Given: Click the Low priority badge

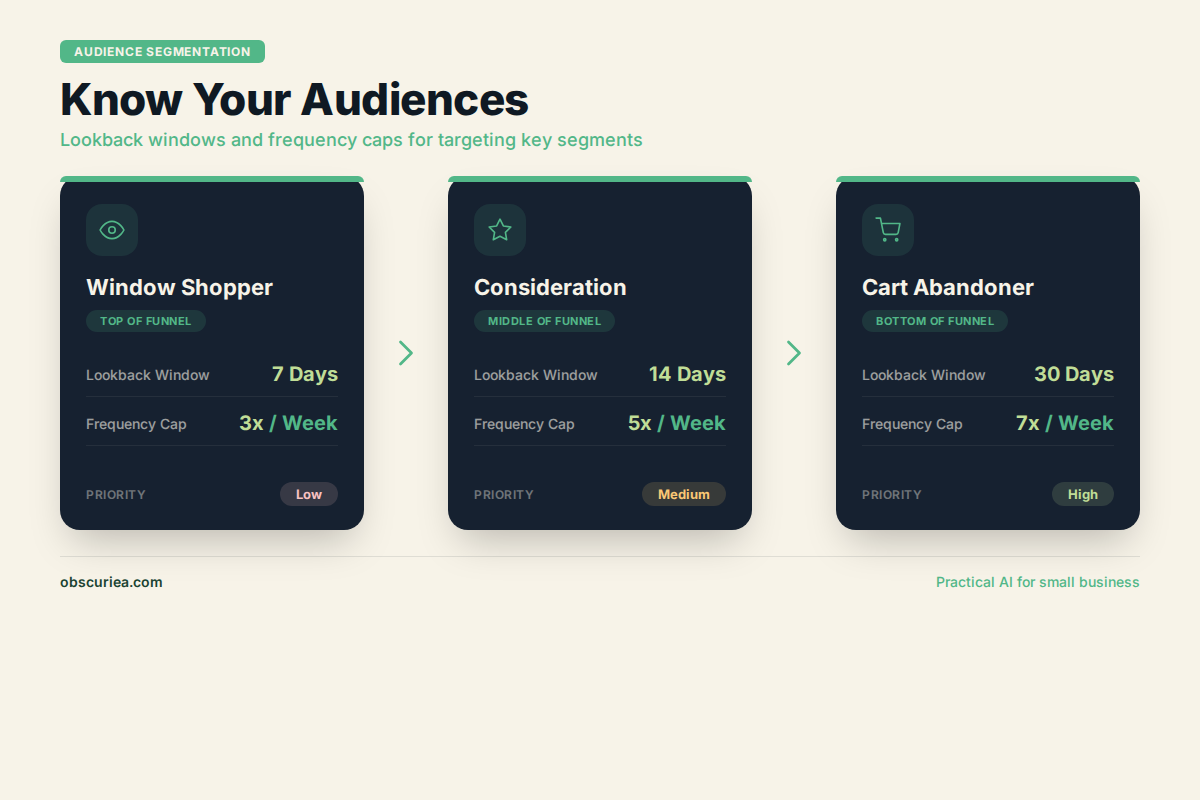Looking at the screenshot, I should [x=309, y=494].
